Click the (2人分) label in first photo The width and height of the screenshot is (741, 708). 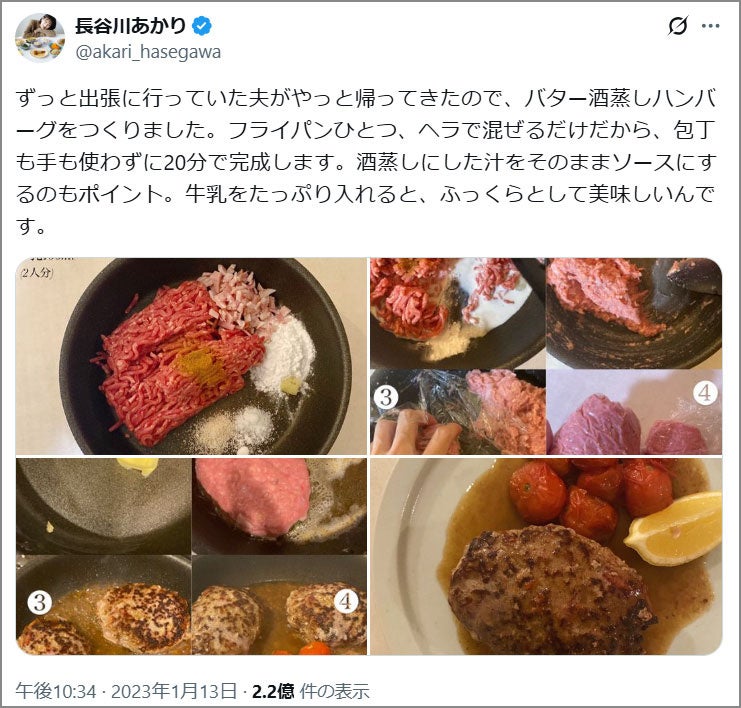pos(36,273)
